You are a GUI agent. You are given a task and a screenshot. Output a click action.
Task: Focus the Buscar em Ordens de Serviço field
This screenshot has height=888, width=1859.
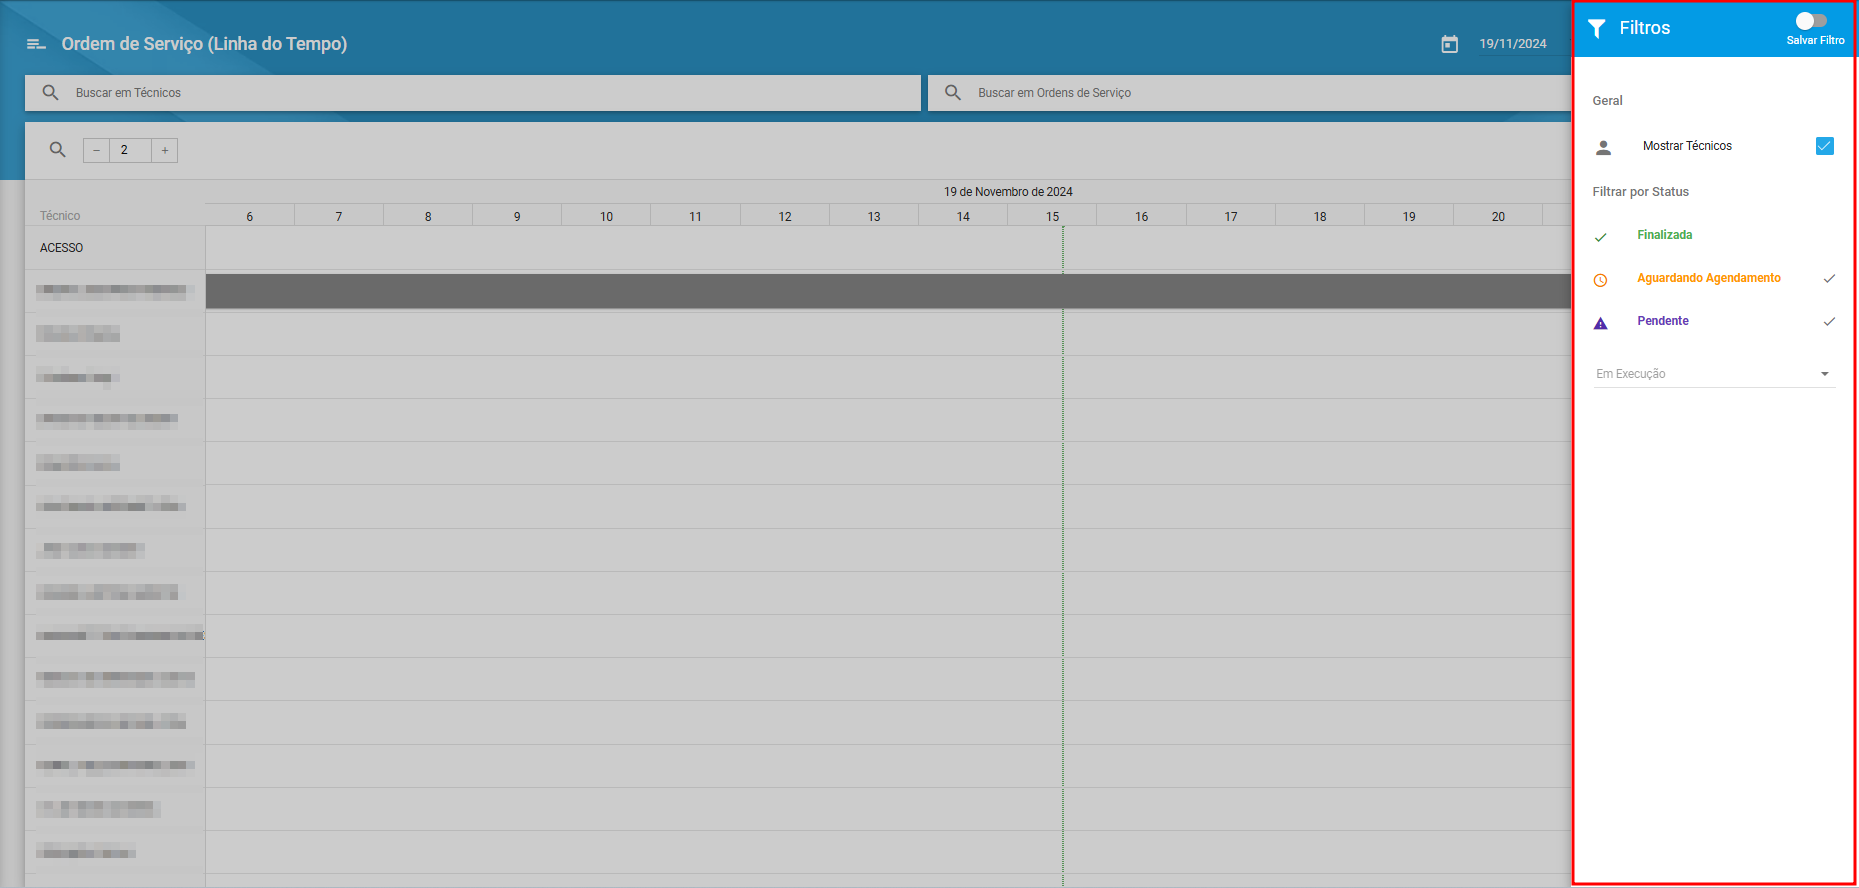[x=1249, y=93]
